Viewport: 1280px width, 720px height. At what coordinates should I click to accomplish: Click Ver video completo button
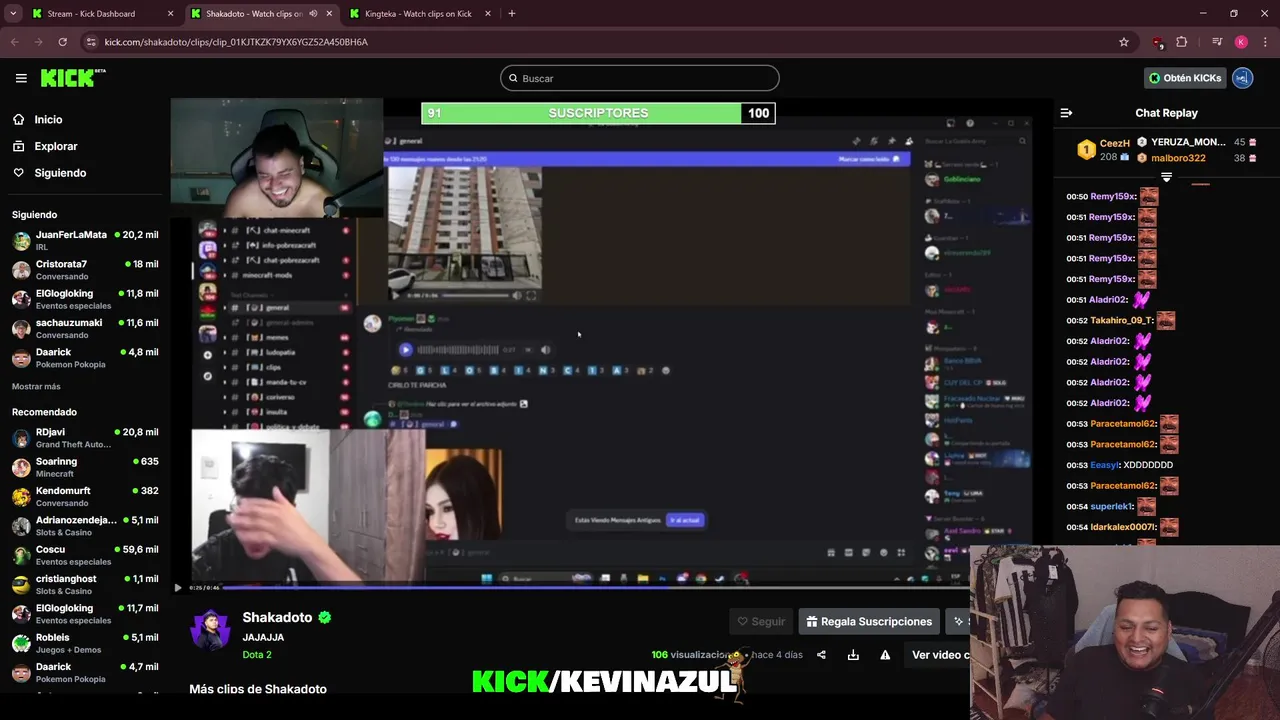click(938, 655)
